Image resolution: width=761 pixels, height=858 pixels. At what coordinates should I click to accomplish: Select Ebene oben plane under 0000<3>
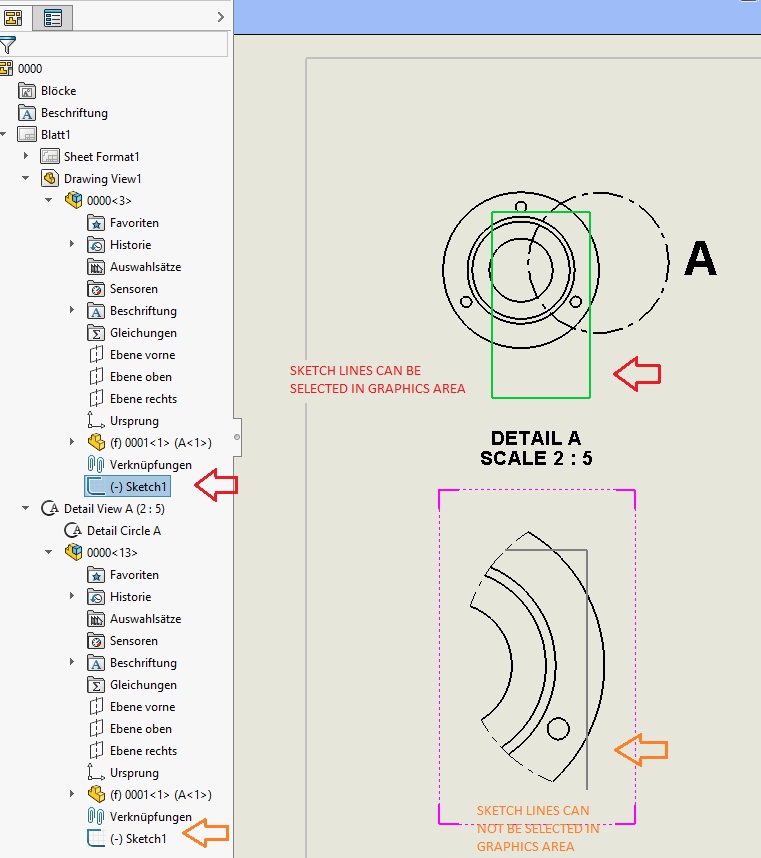(141, 376)
